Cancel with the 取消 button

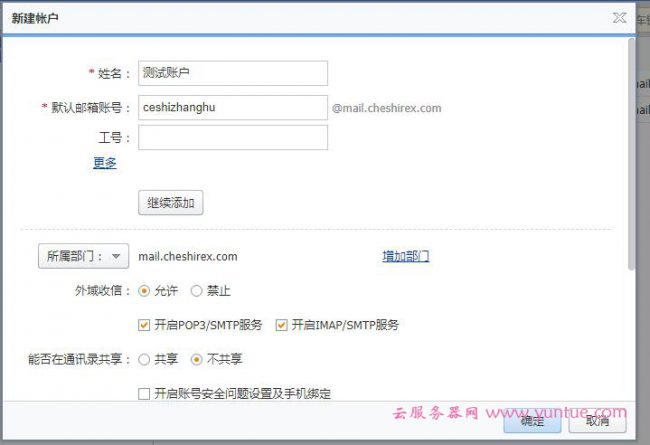click(x=598, y=422)
